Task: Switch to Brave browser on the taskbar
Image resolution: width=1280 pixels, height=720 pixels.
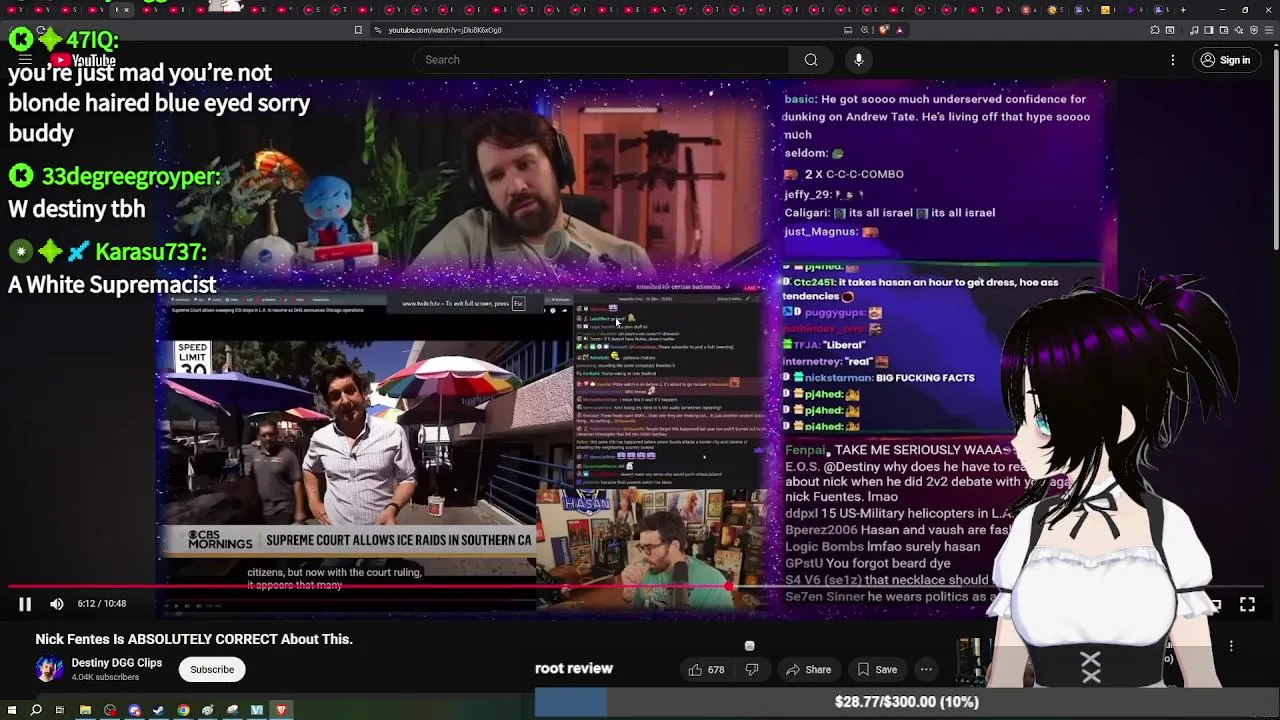Action: coord(281,710)
